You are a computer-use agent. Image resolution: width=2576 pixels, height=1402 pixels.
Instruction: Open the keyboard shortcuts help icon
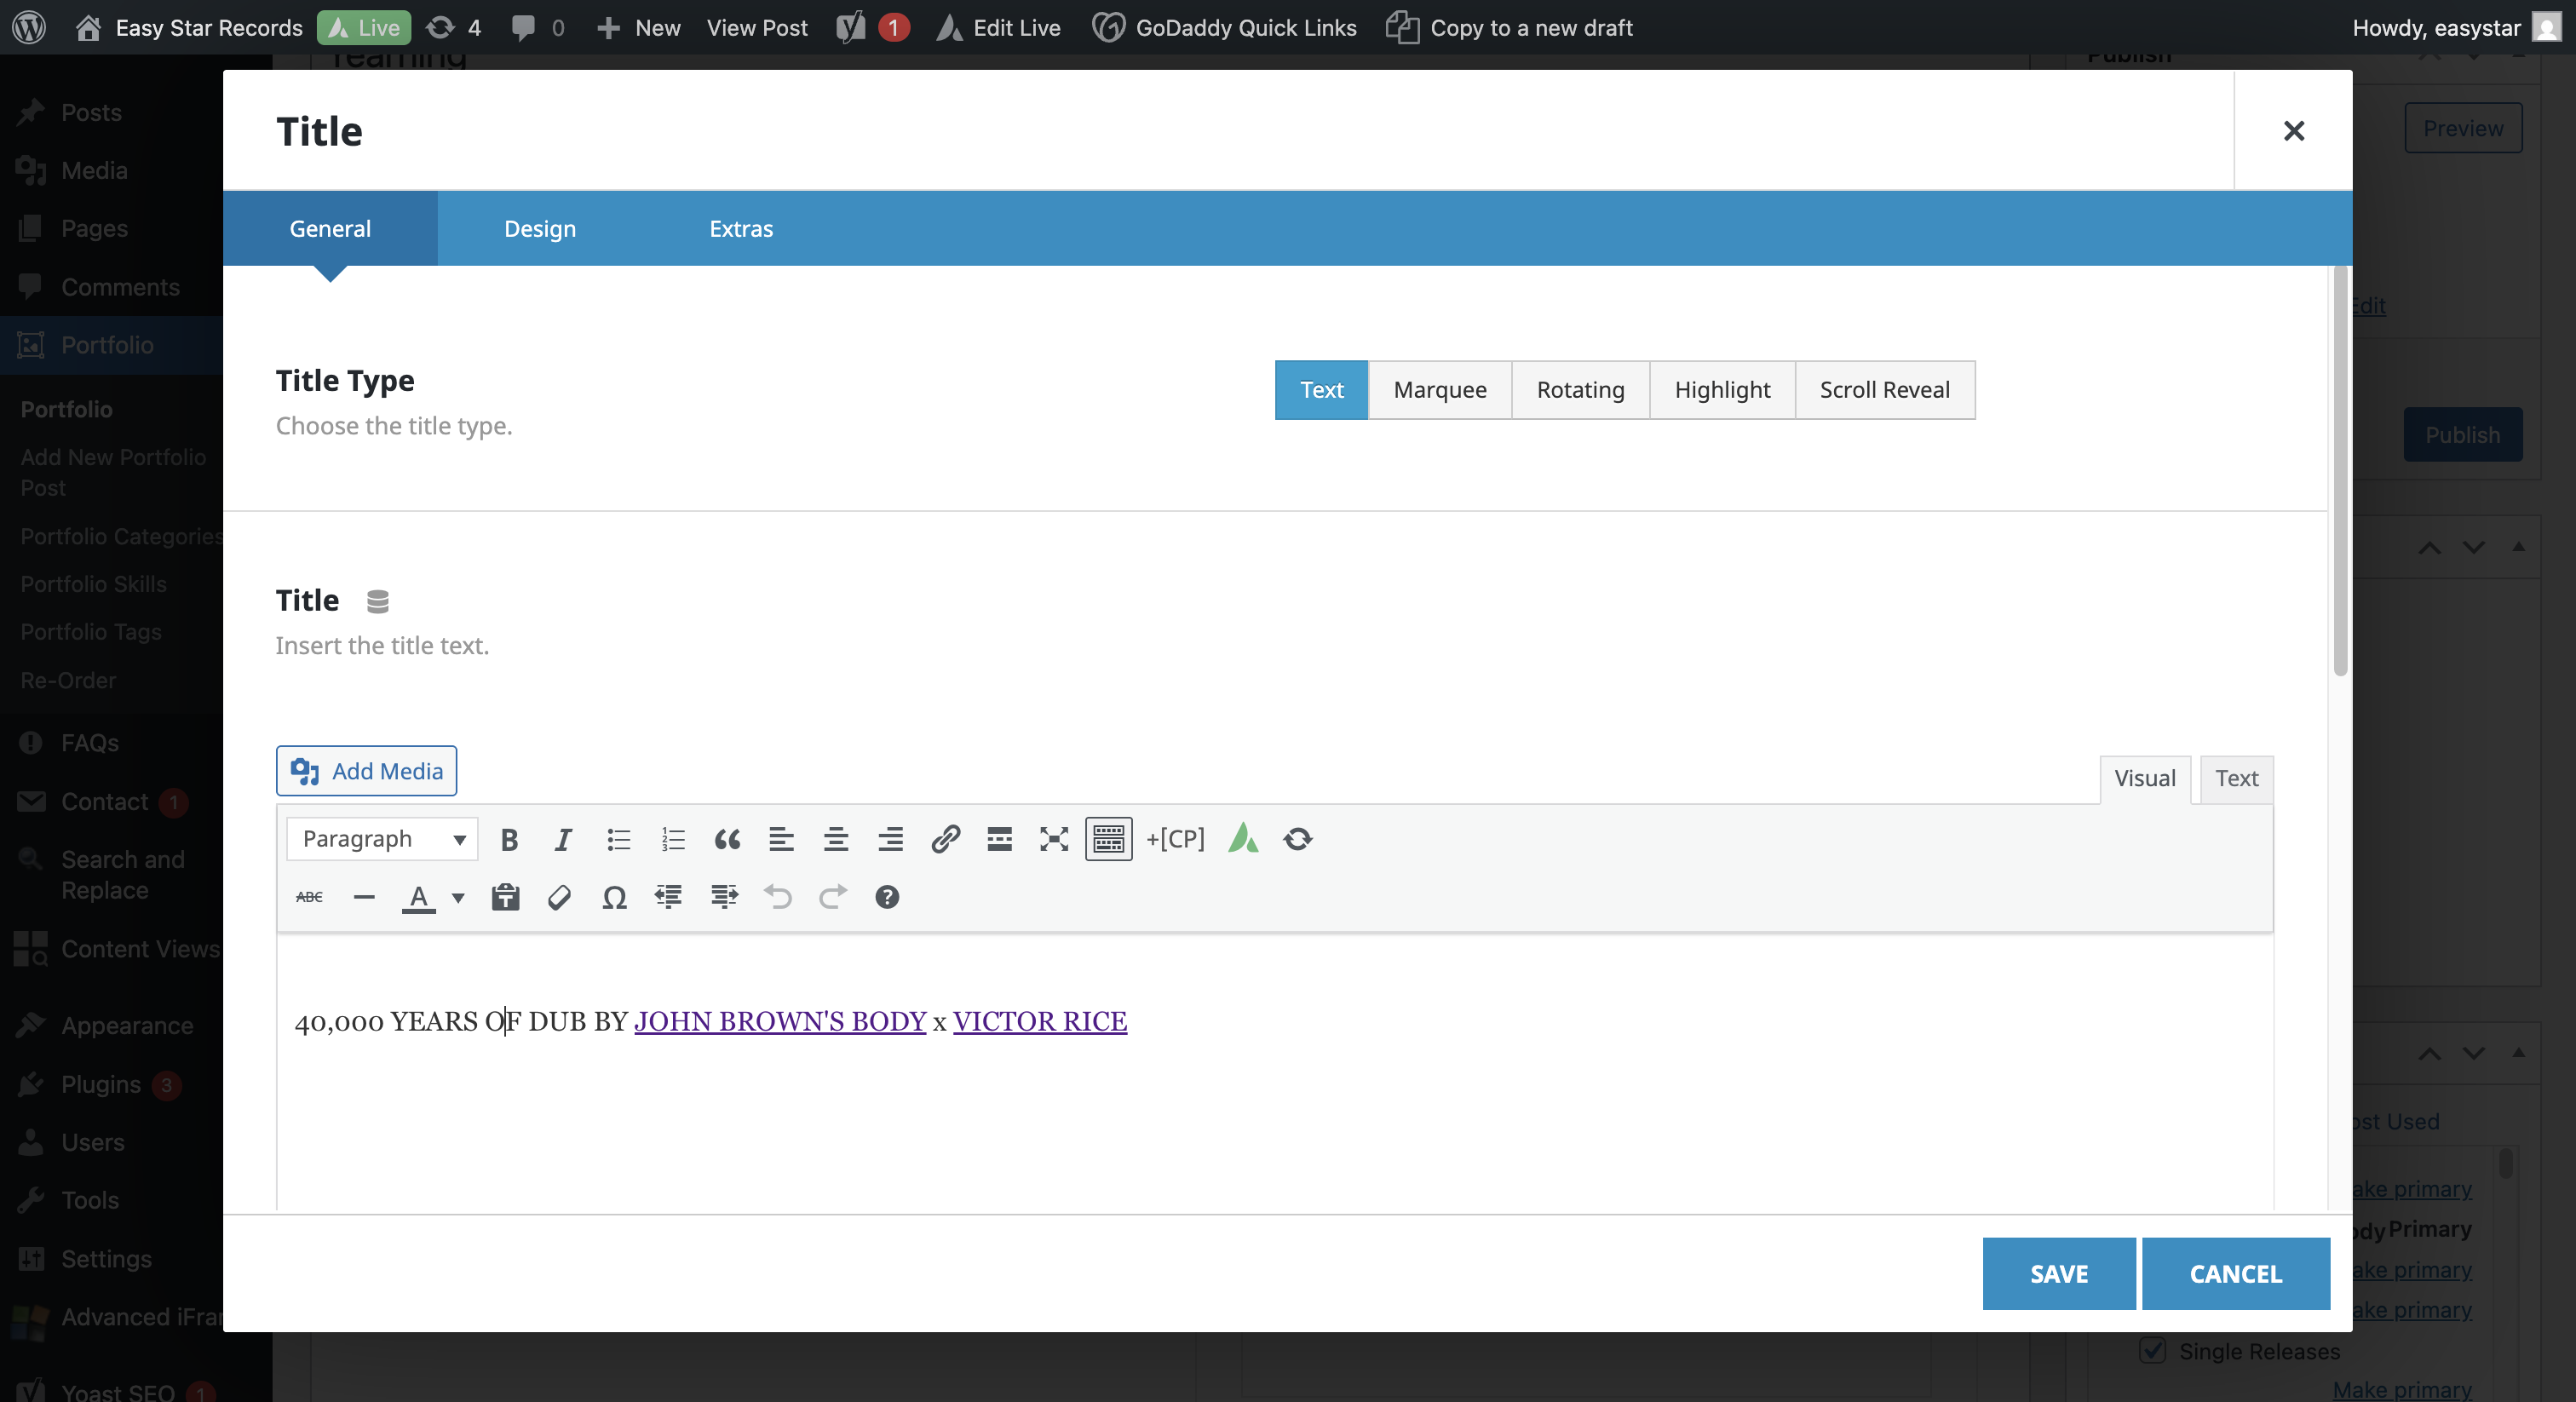886,897
